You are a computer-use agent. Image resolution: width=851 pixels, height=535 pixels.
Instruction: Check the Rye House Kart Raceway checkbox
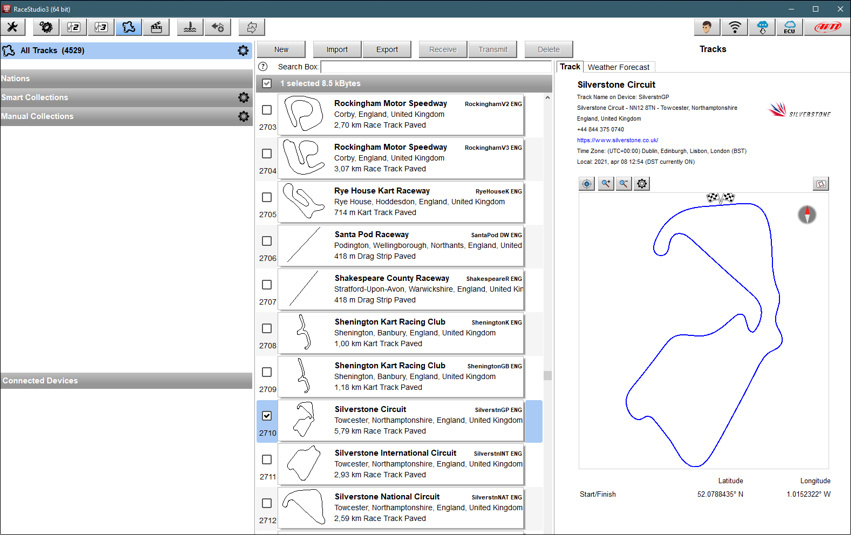coord(267,197)
